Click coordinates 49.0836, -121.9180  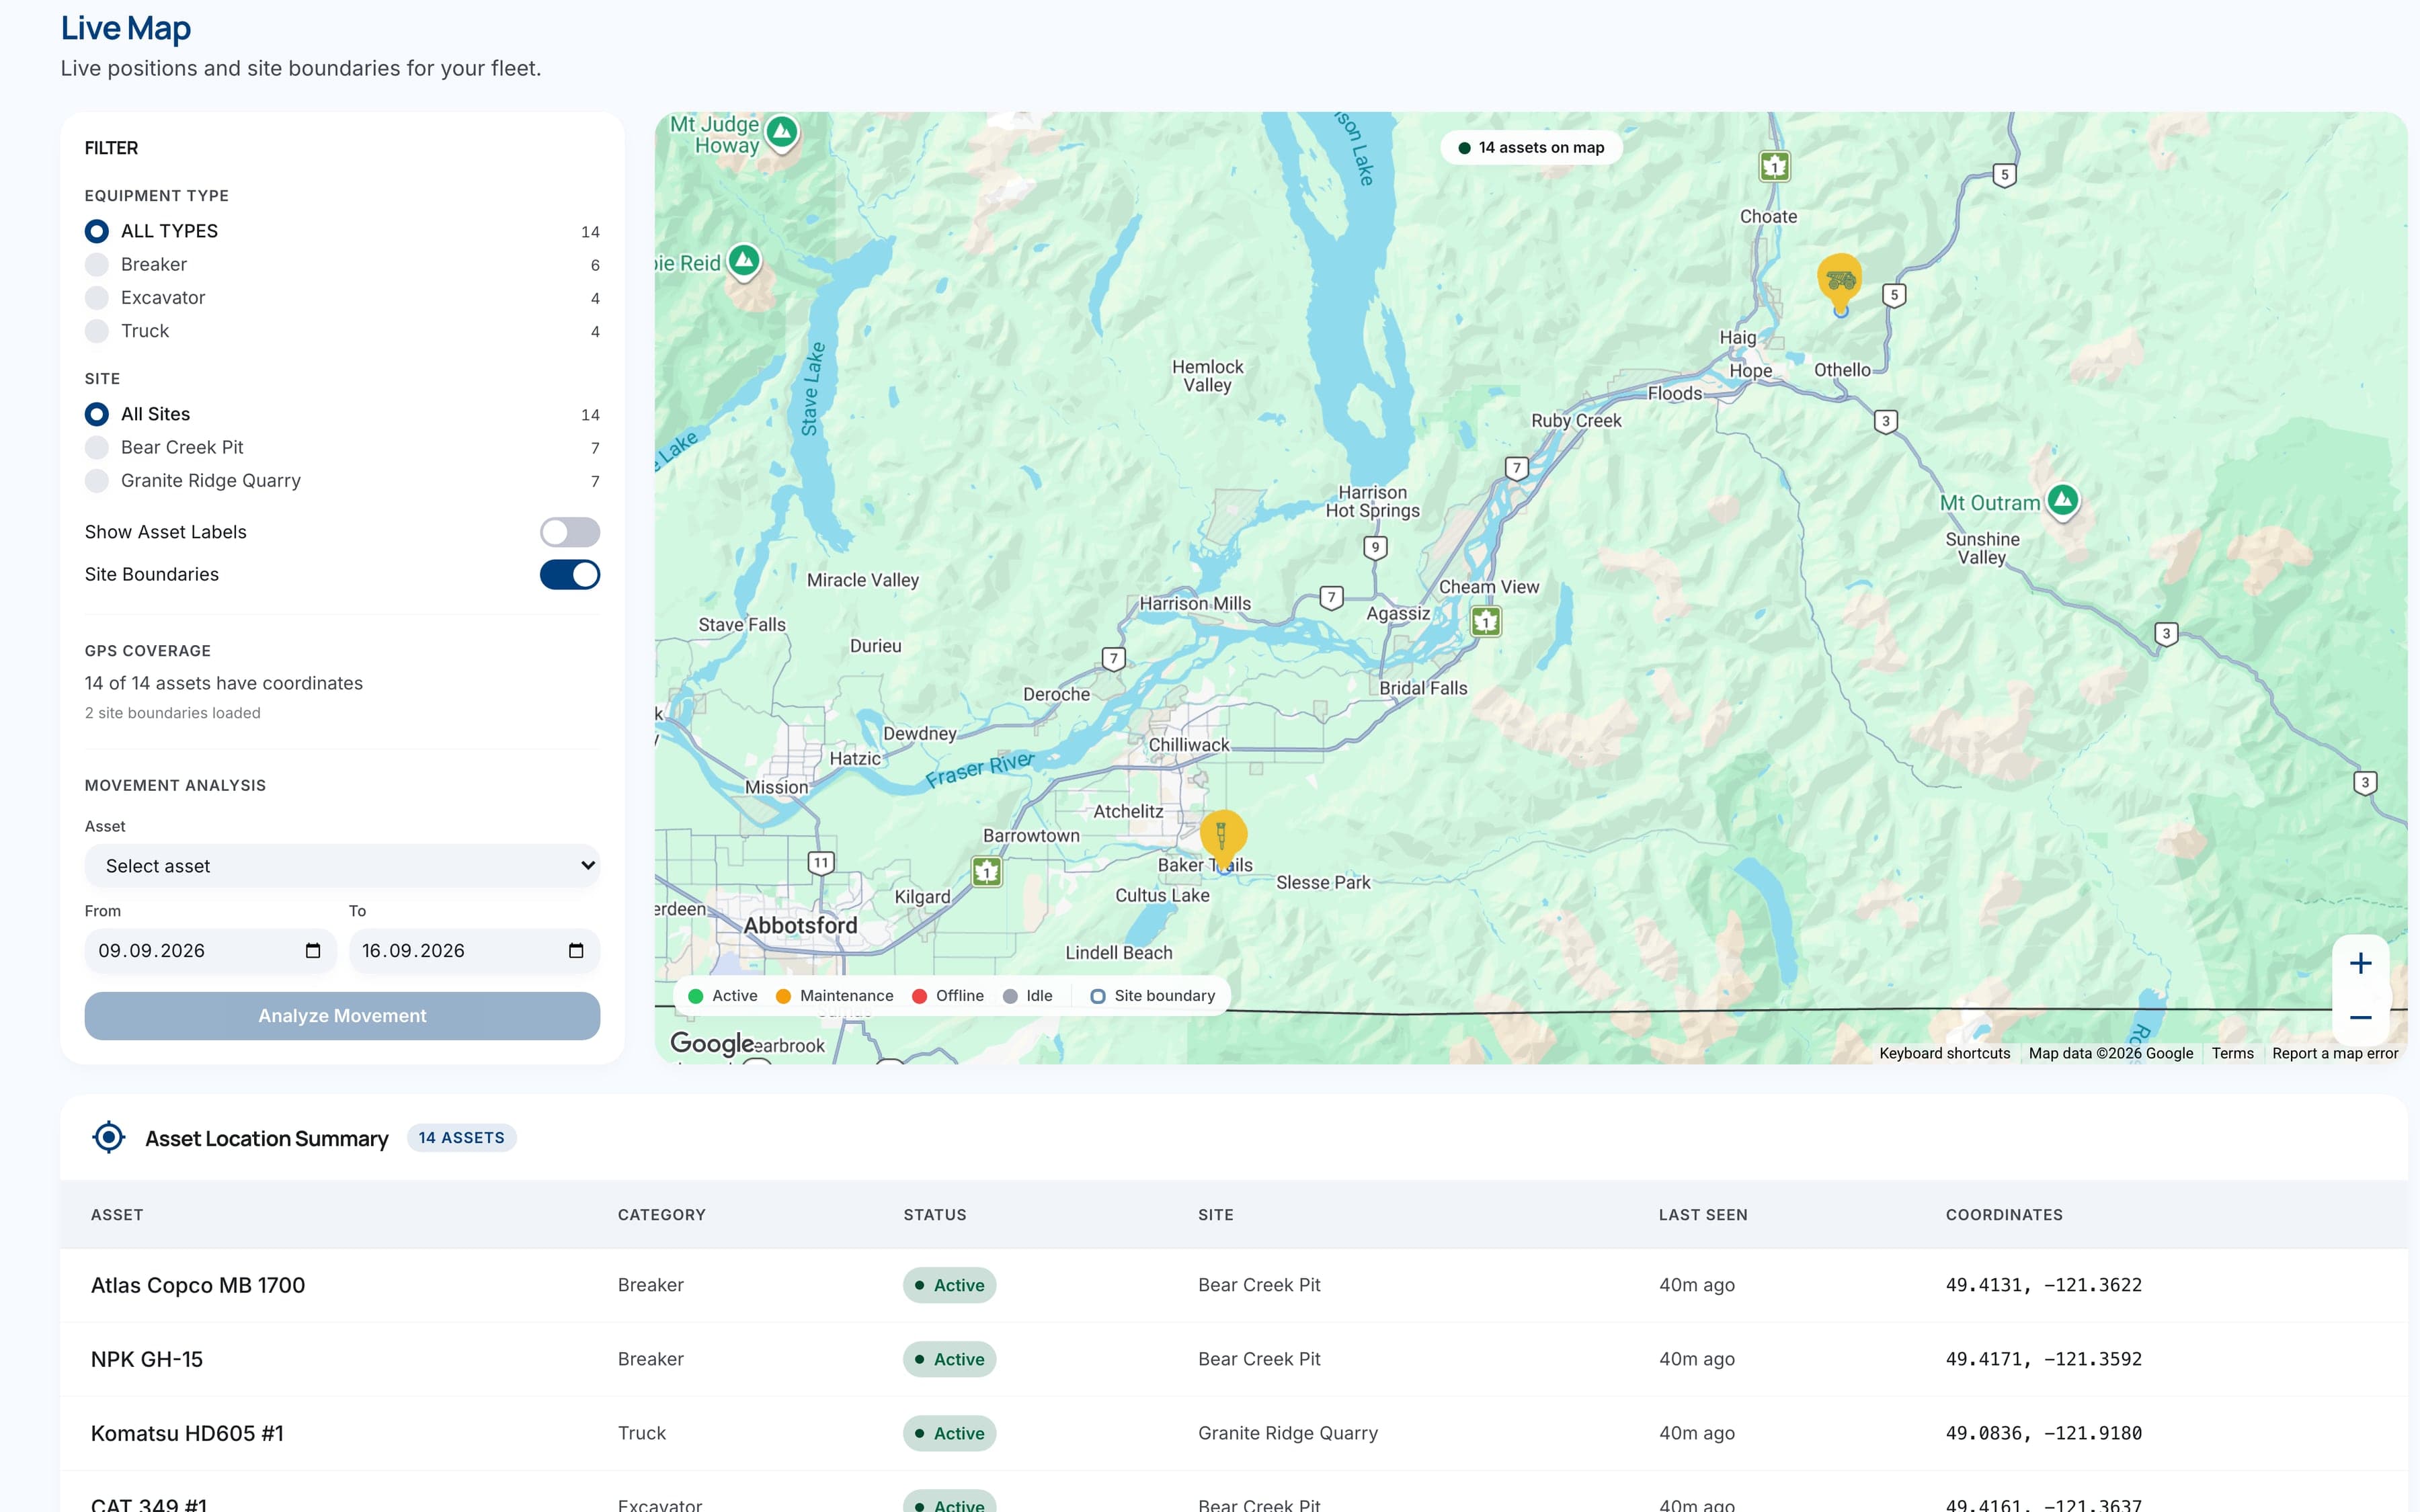pyautogui.click(x=2043, y=1433)
